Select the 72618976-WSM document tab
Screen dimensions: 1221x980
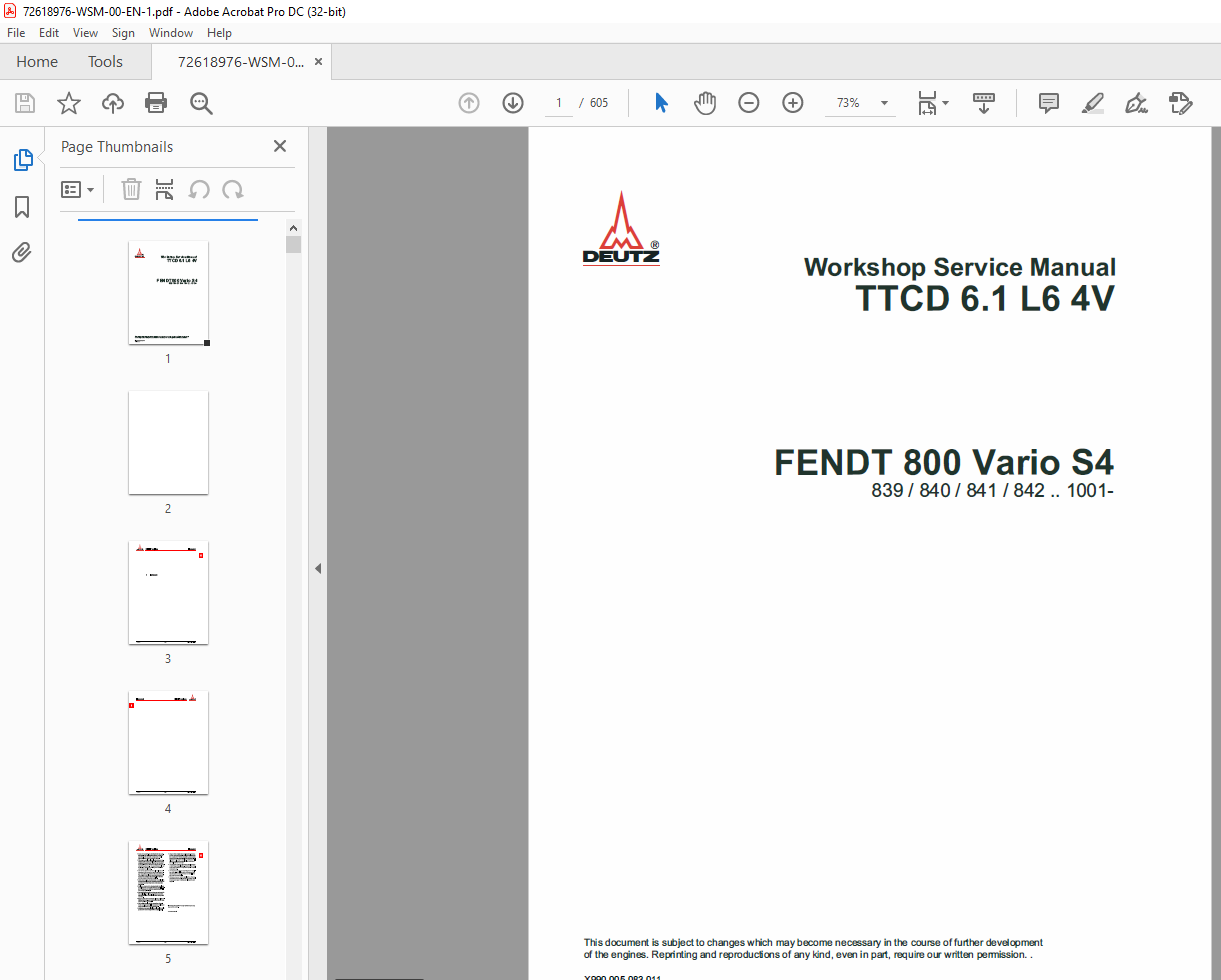[x=241, y=62]
